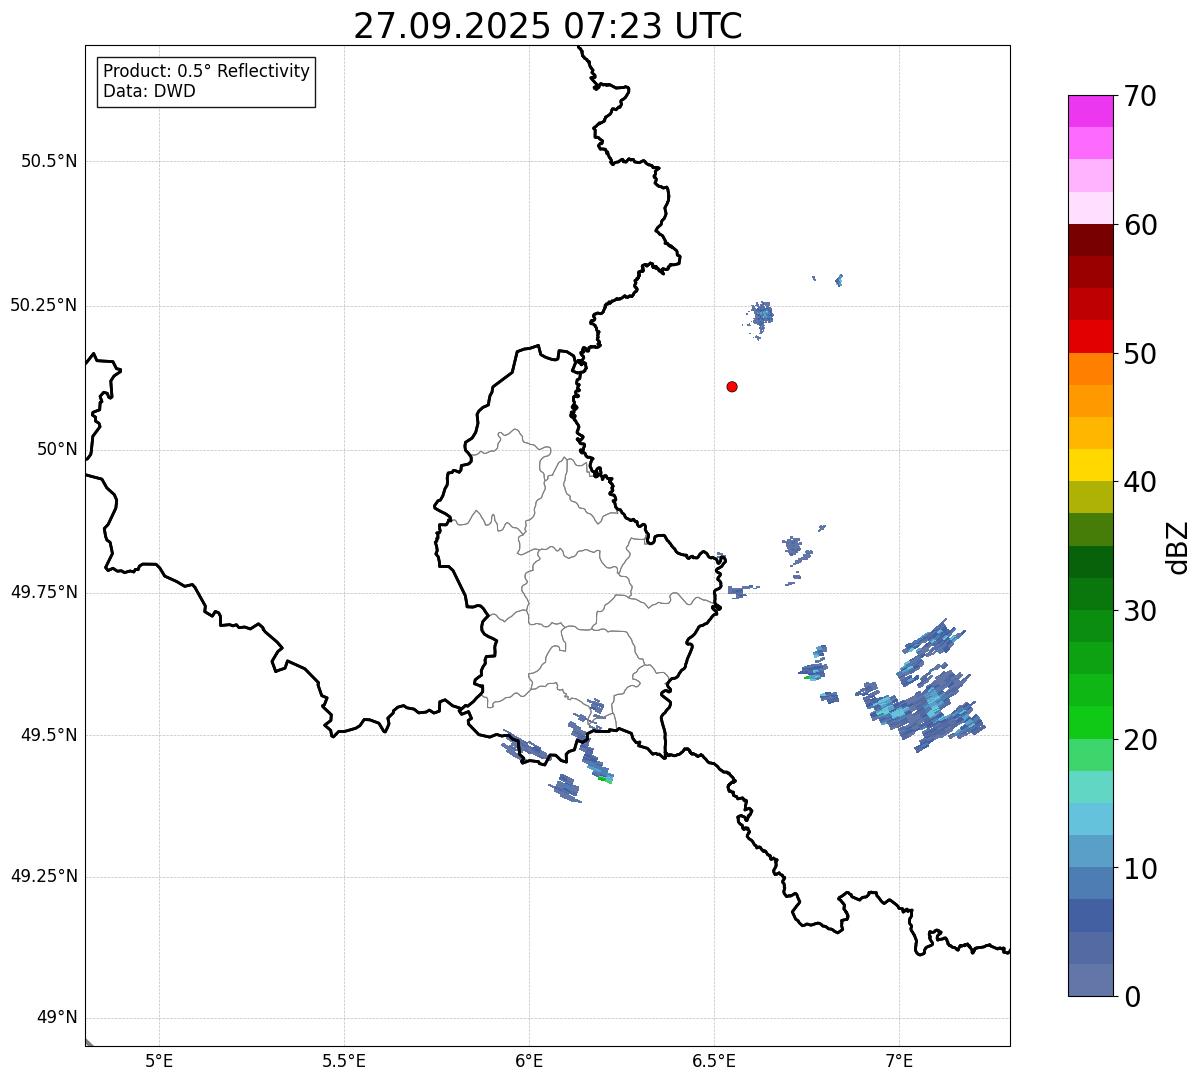Click the "40" colorbar tick value
Screen dimensions: 1202x1081
[x=1141, y=482]
